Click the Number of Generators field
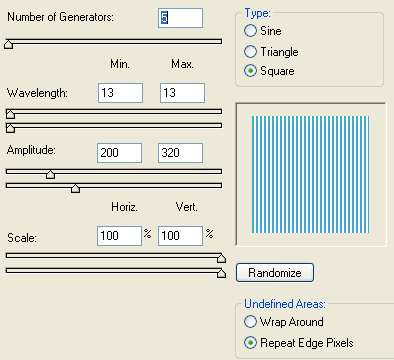 pos(180,18)
